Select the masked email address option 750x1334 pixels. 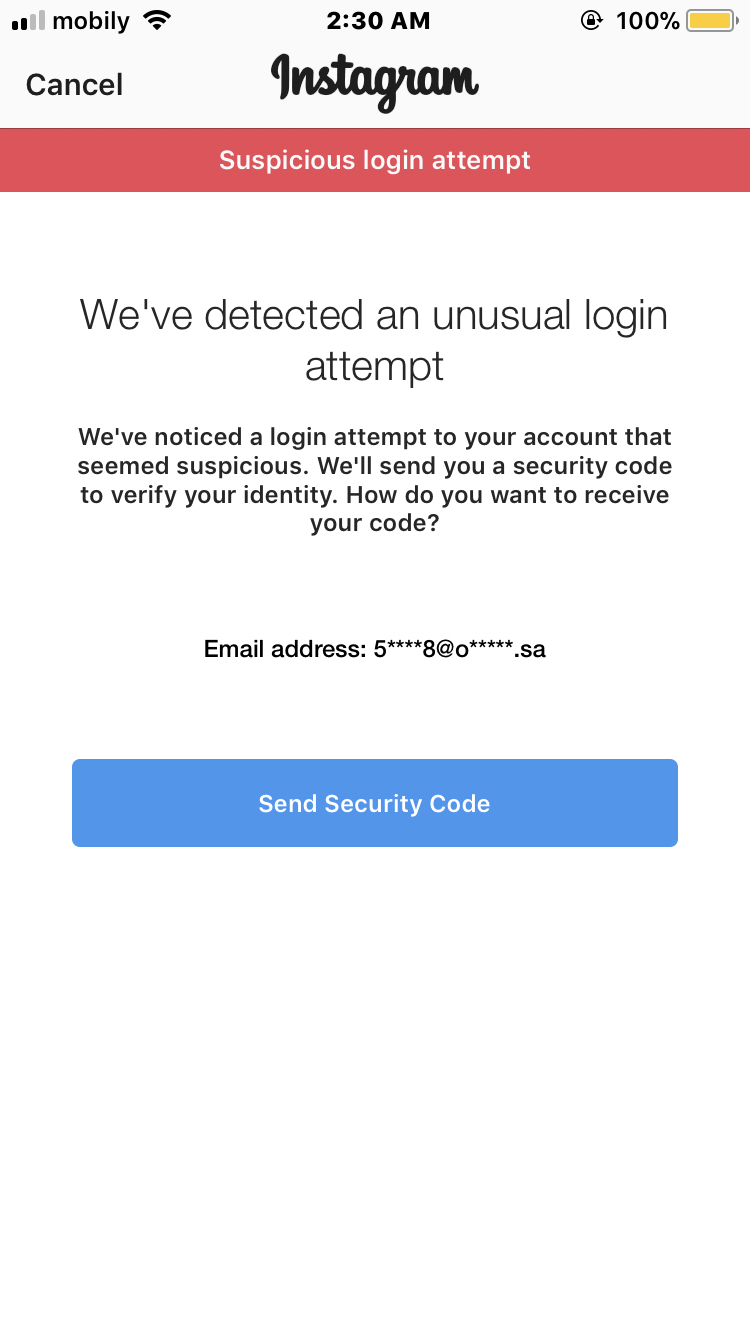(375, 649)
